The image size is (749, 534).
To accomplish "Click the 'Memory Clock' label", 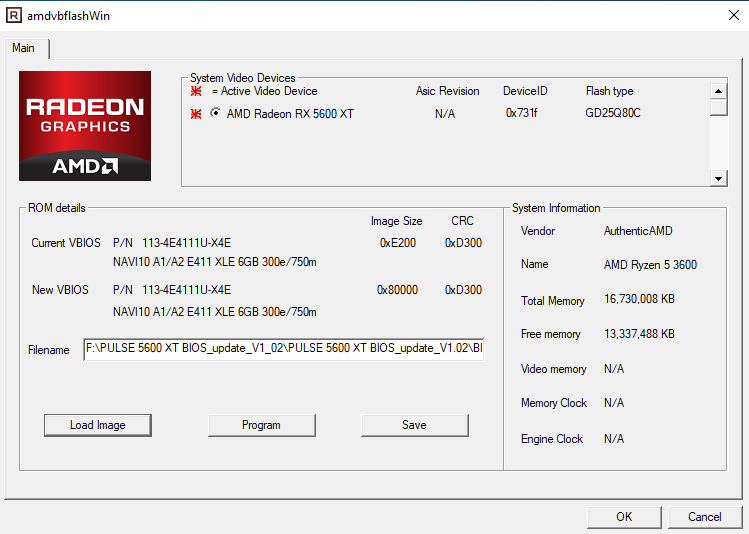I will tap(554, 403).
